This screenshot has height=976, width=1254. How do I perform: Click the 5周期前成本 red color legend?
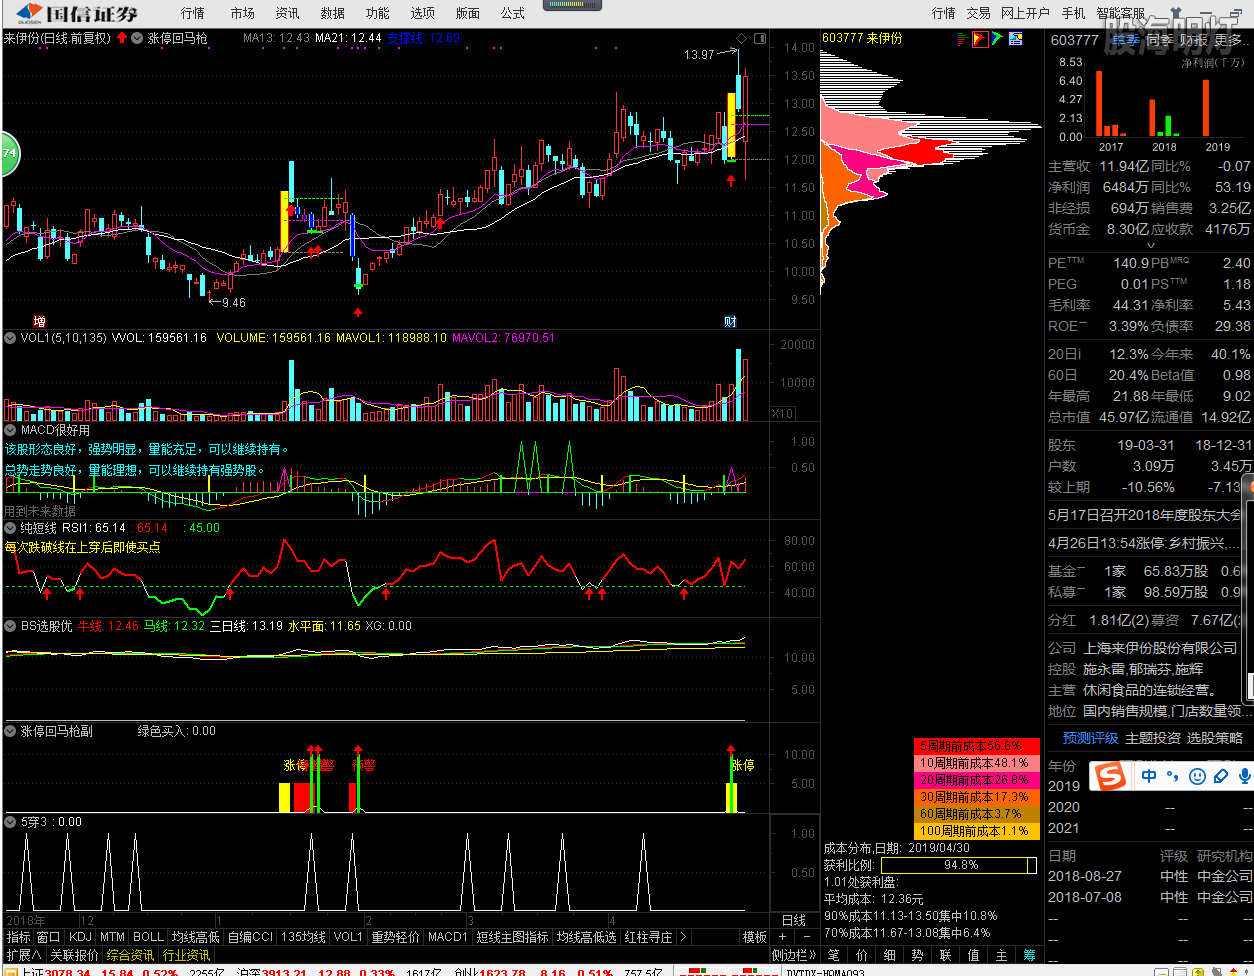pos(977,746)
